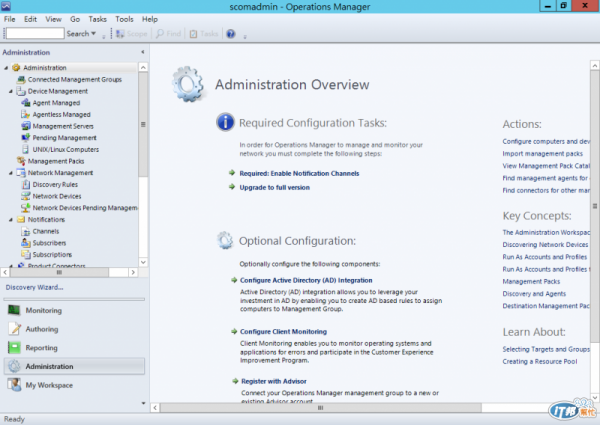The height and width of the screenshot is (425, 600).
Task: Click tree pane vertical scrollbar up arrow
Action: [143, 67]
